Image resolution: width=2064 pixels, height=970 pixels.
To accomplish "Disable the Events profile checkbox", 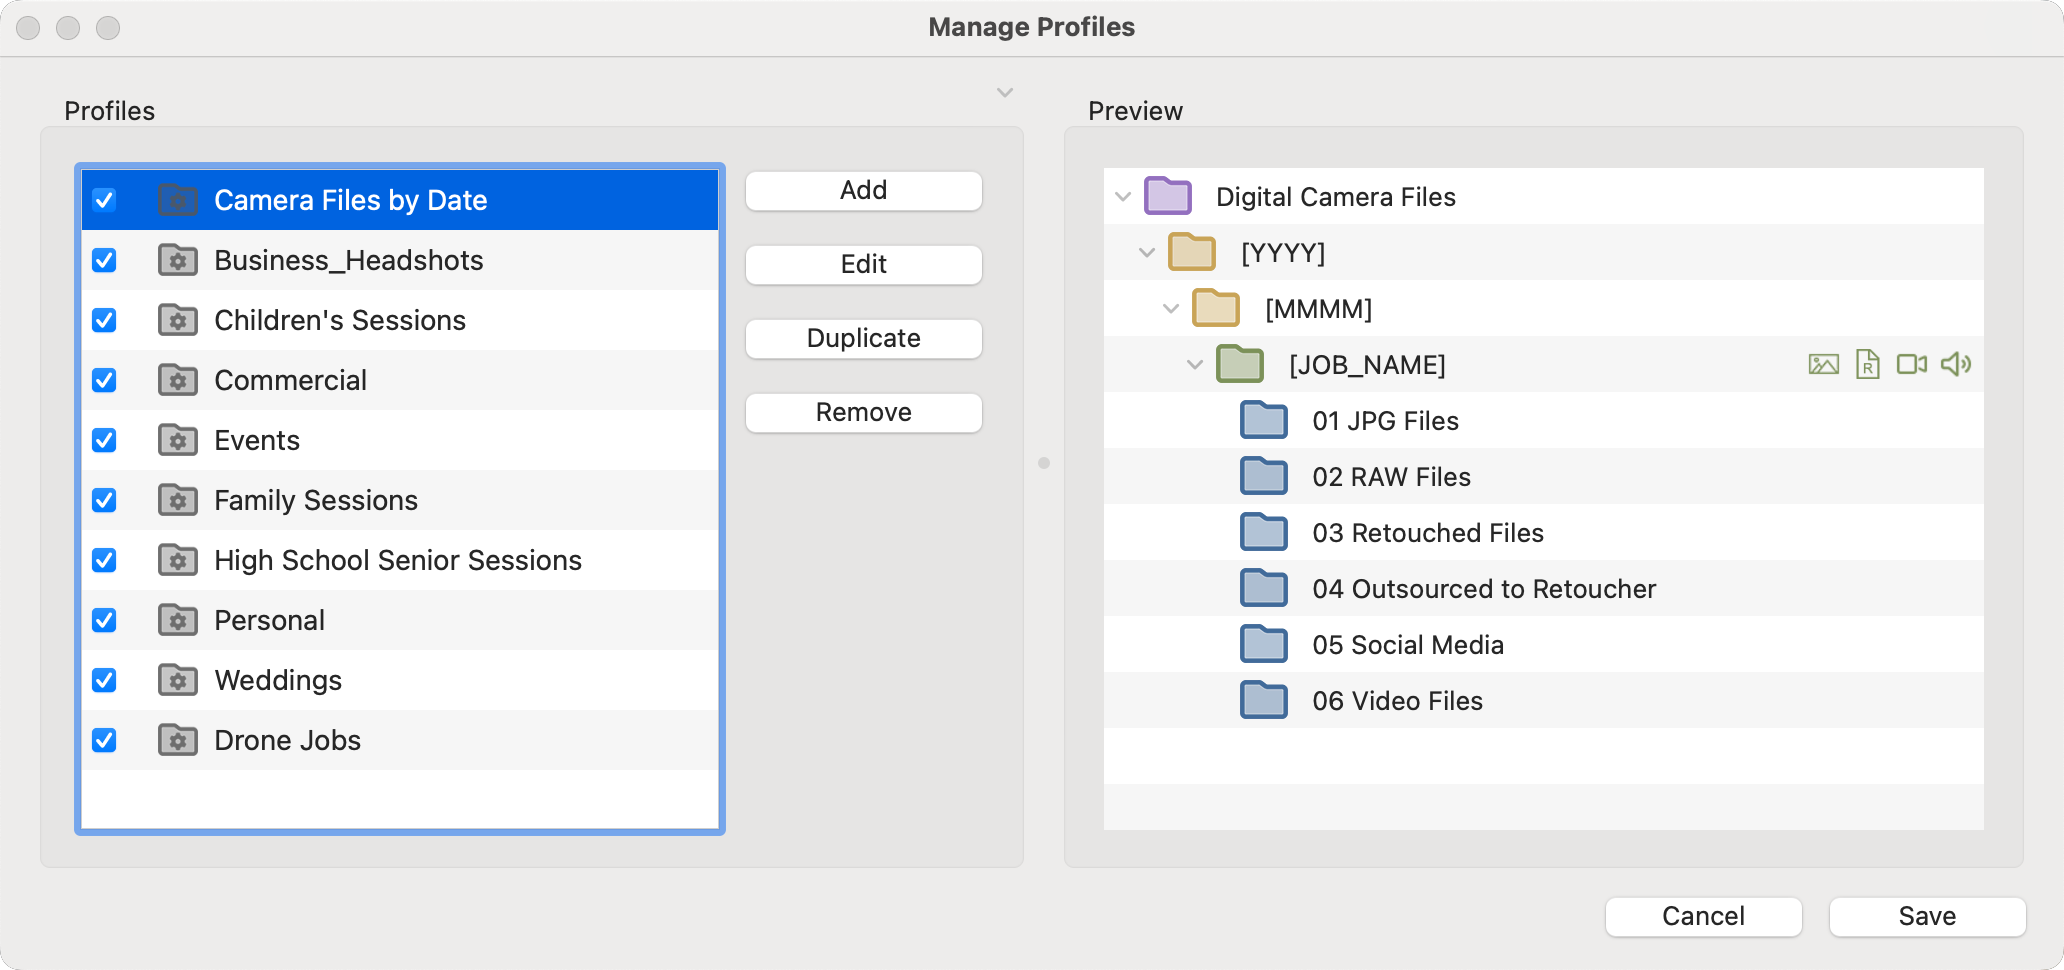I will click(x=104, y=441).
